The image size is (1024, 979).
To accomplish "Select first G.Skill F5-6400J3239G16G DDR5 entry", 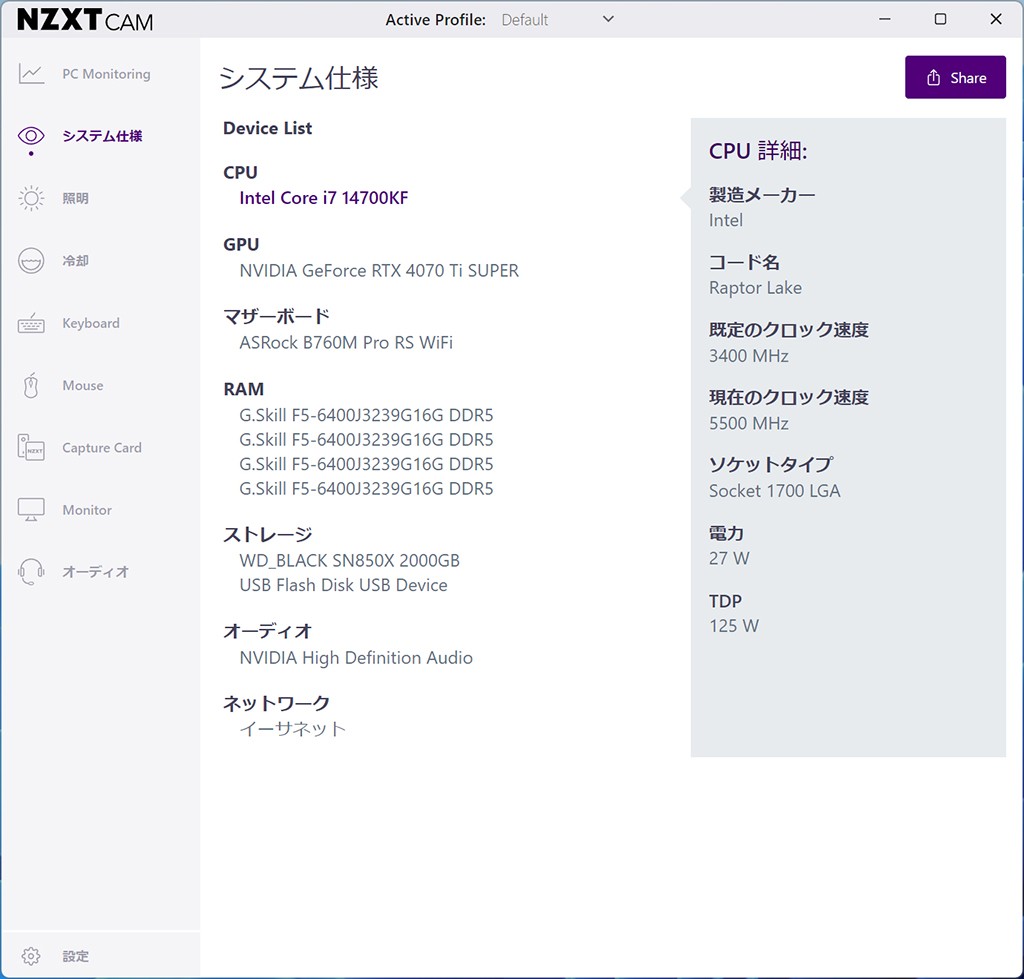I will [x=366, y=415].
